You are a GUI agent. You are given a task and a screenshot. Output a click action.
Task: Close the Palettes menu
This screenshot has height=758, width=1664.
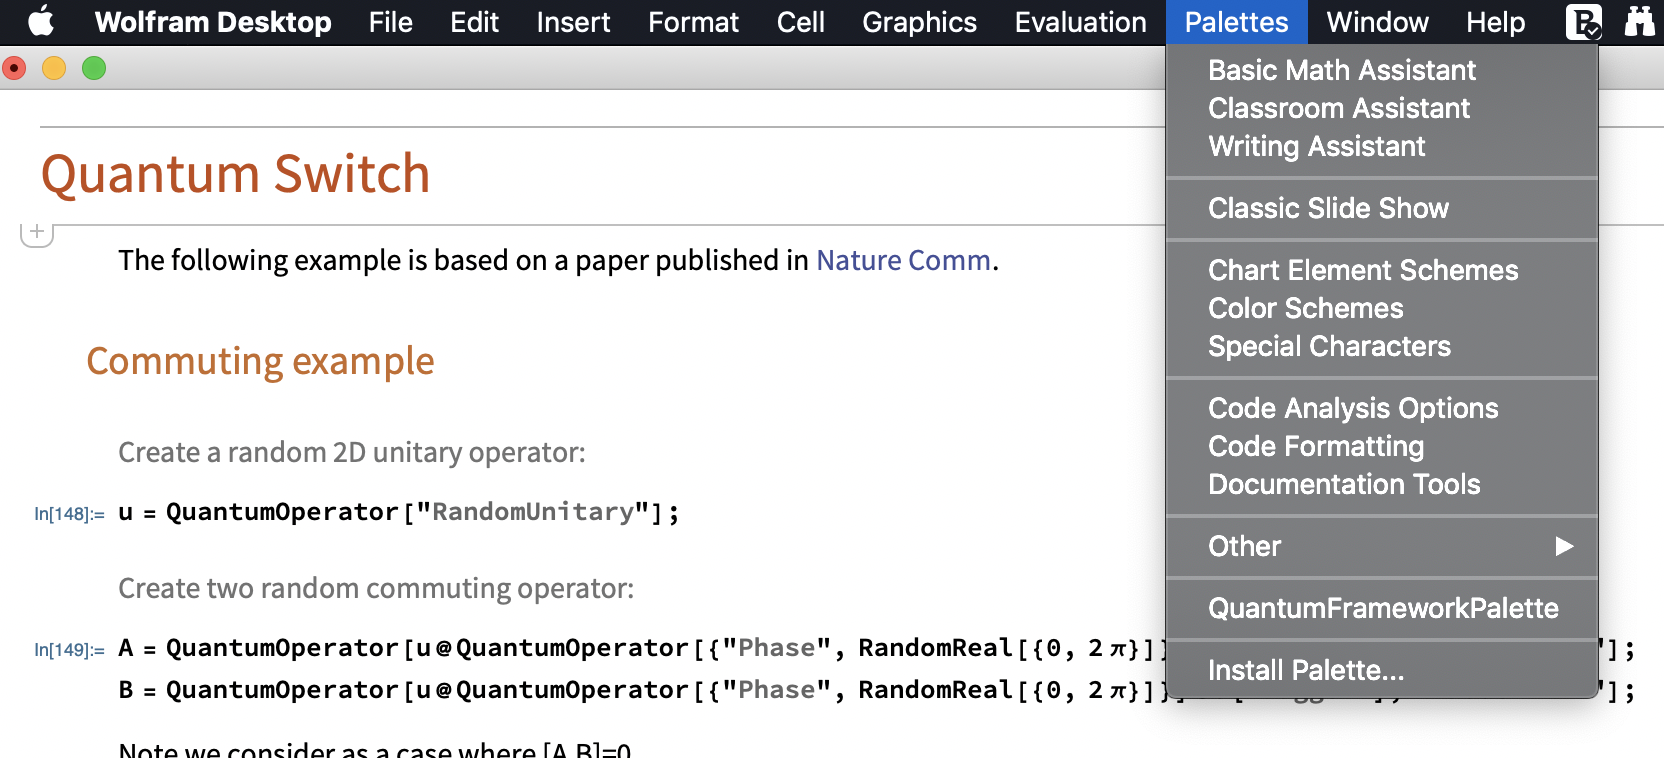point(1236,22)
